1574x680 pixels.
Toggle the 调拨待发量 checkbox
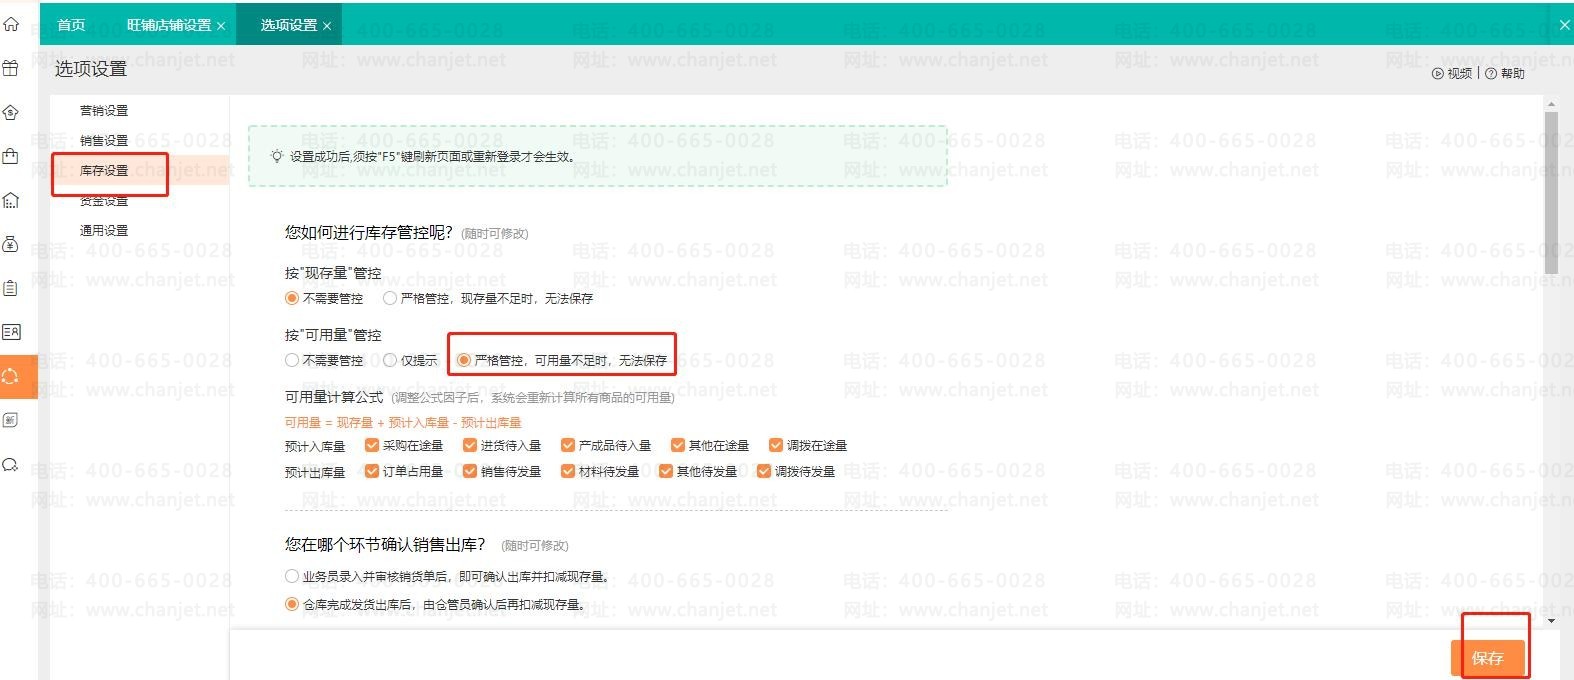click(764, 471)
